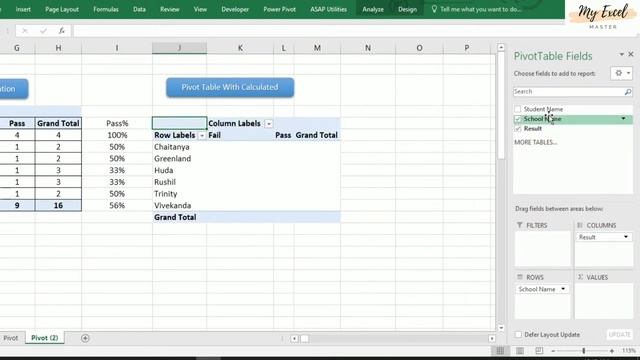Image resolution: width=640 pixels, height=360 pixels.
Task: Click the Tell me lightbulb search box
Action: pos(477,9)
